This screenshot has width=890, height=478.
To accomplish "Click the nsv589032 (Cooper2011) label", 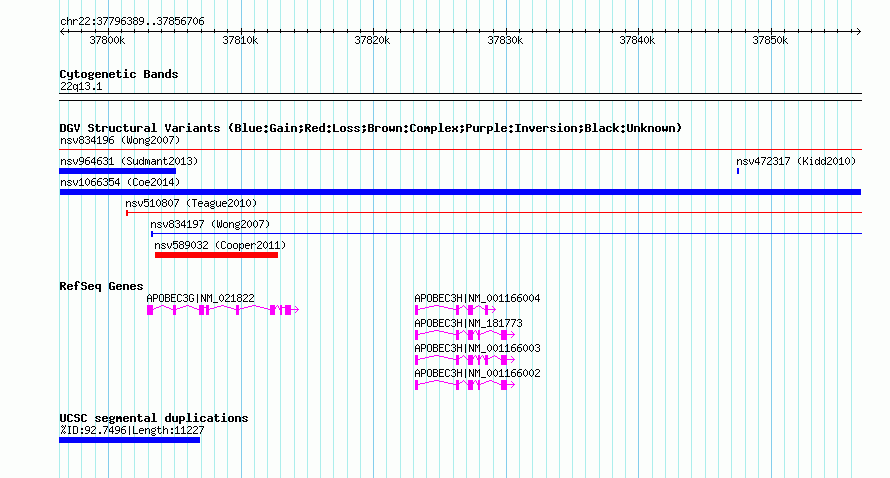I will pos(220,245).
